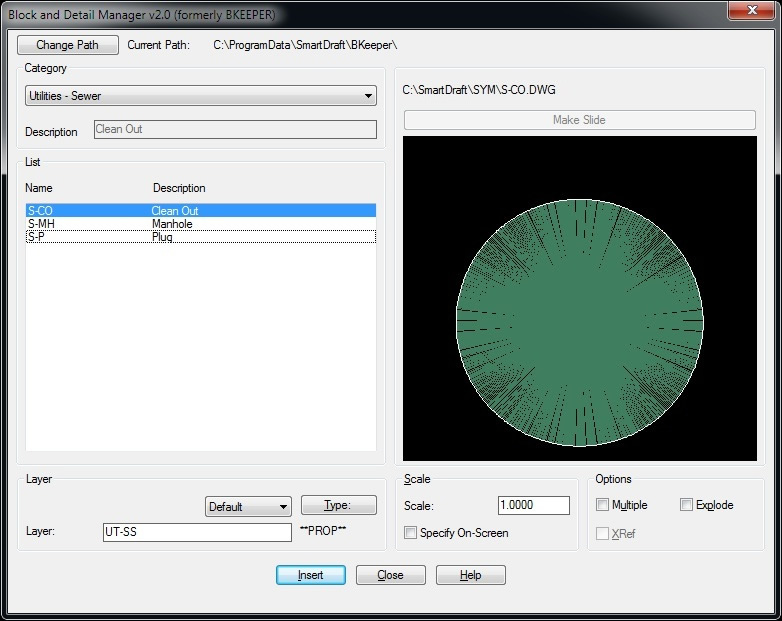The height and width of the screenshot is (621, 782).
Task: Click the Clean Out symbol preview
Action: (580, 298)
